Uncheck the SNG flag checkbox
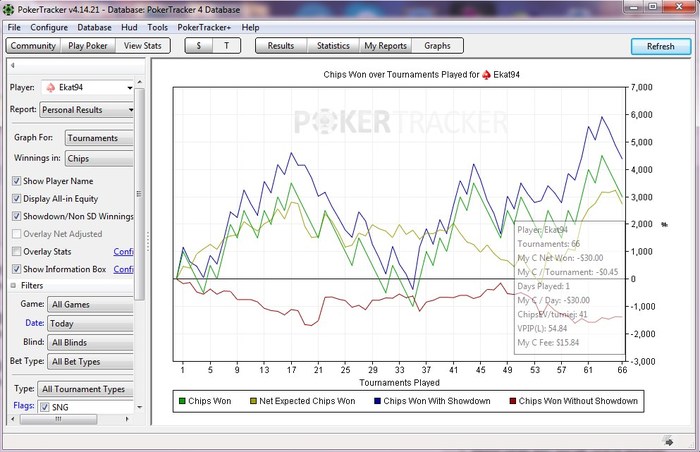The height and width of the screenshot is (452, 700). [45, 407]
